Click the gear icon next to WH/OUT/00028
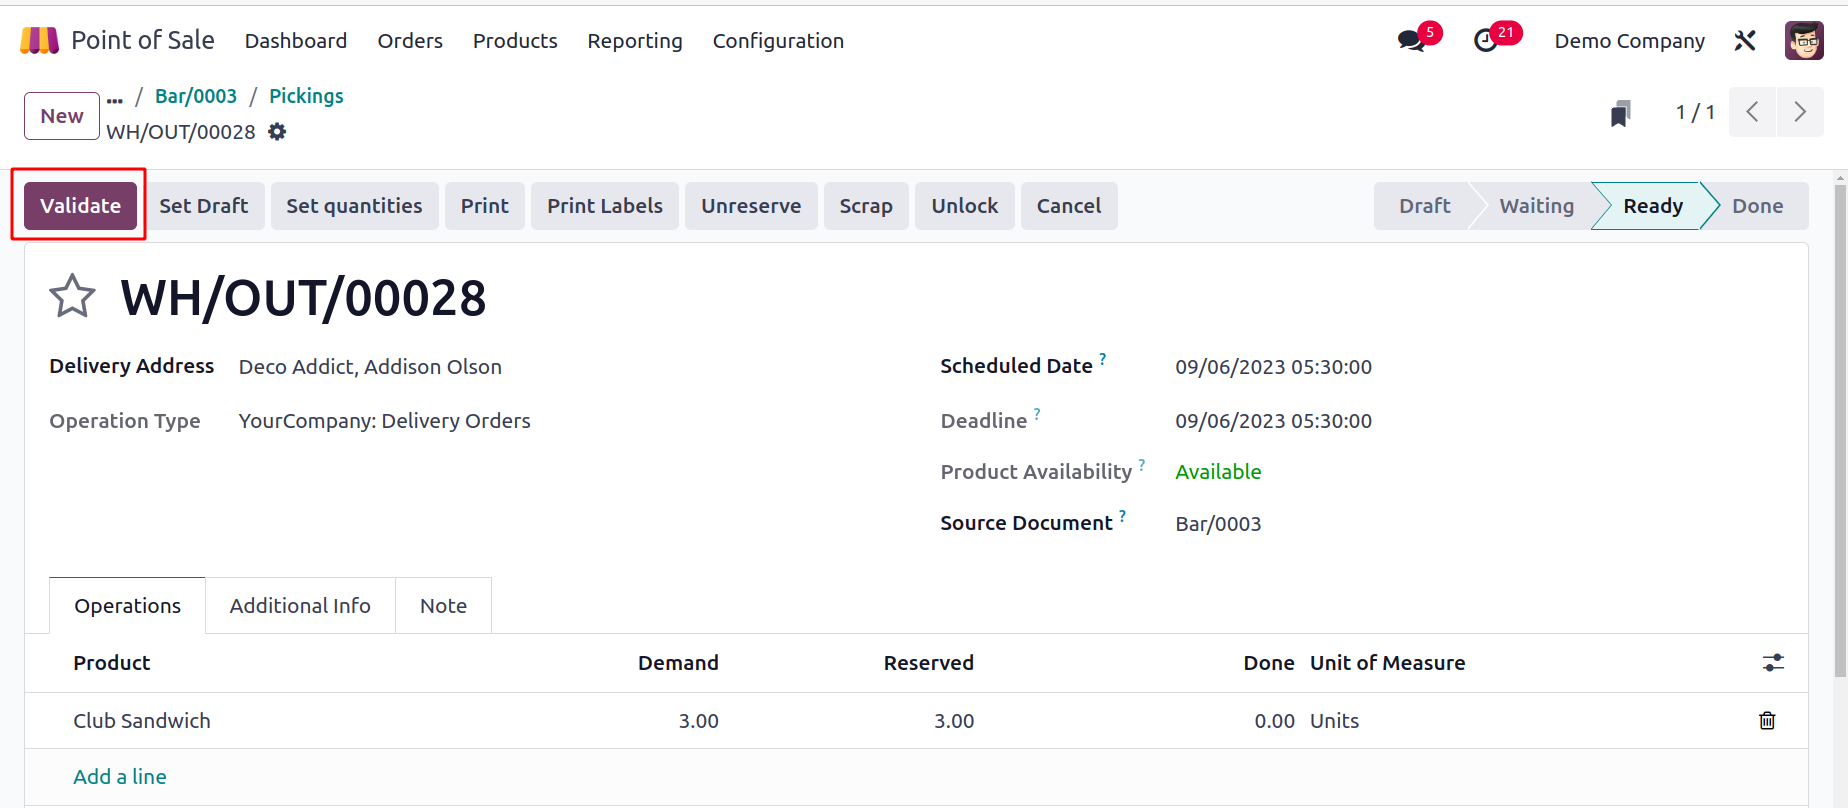1848x808 pixels. click(x=277, y=132)
